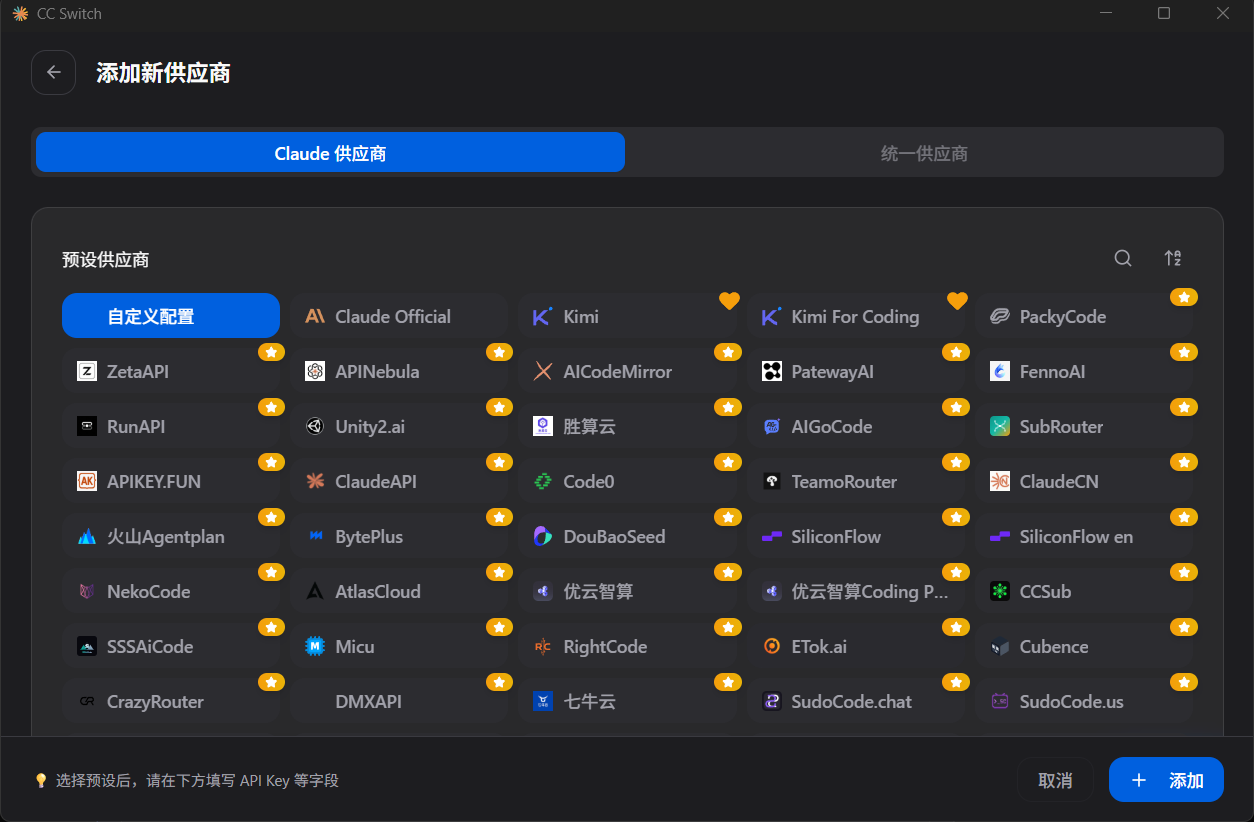Viewport: 1254px width, 822px height.
Task: Click the PackyCode logo icon
Action: pyautogui.click(x=999, y=316)
